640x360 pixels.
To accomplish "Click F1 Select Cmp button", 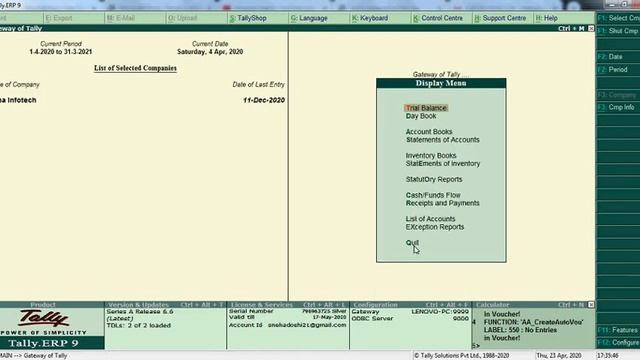I will 618,18.
